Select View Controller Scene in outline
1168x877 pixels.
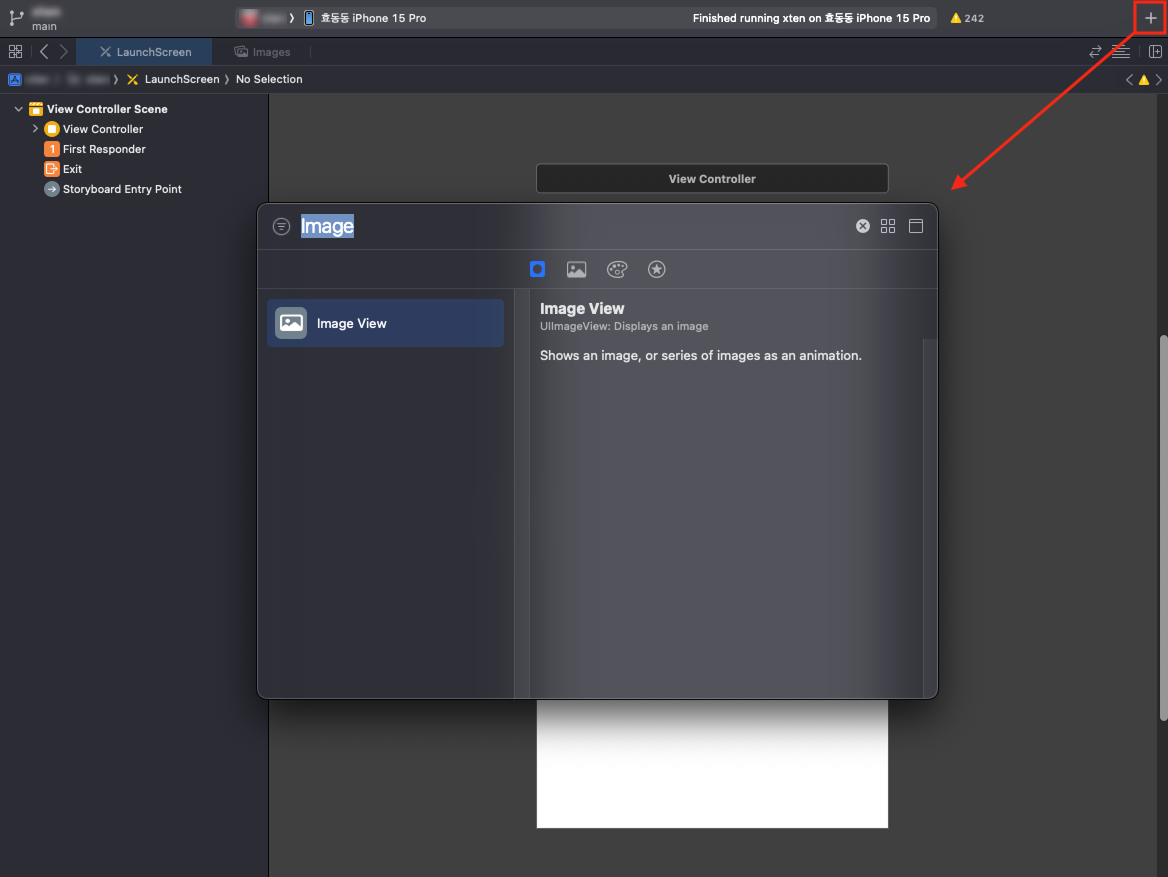click(x=107, y=109)
